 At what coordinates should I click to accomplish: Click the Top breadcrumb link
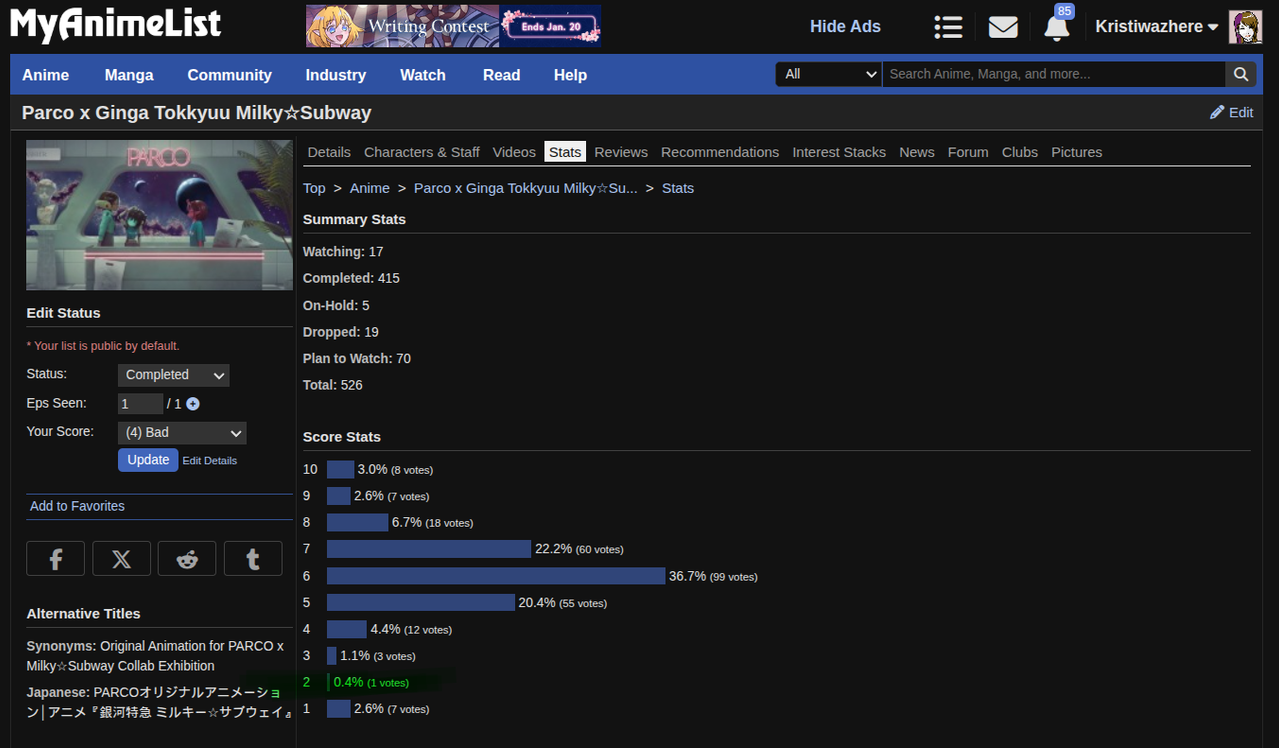coord(314,188)
